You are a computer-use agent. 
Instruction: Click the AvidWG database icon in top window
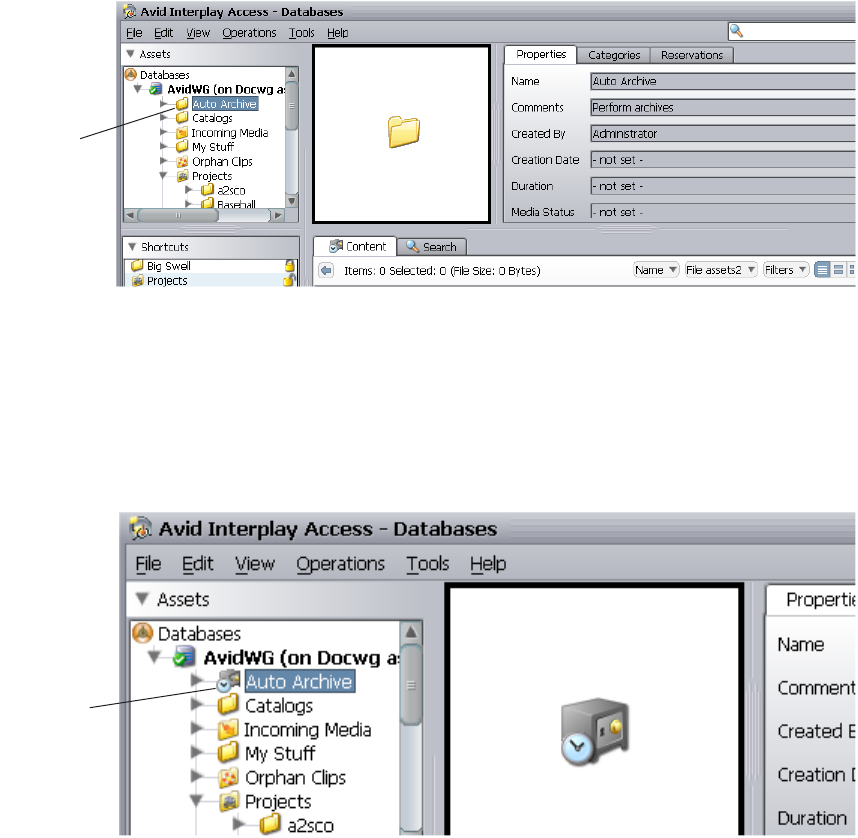(x=156, y=89)
